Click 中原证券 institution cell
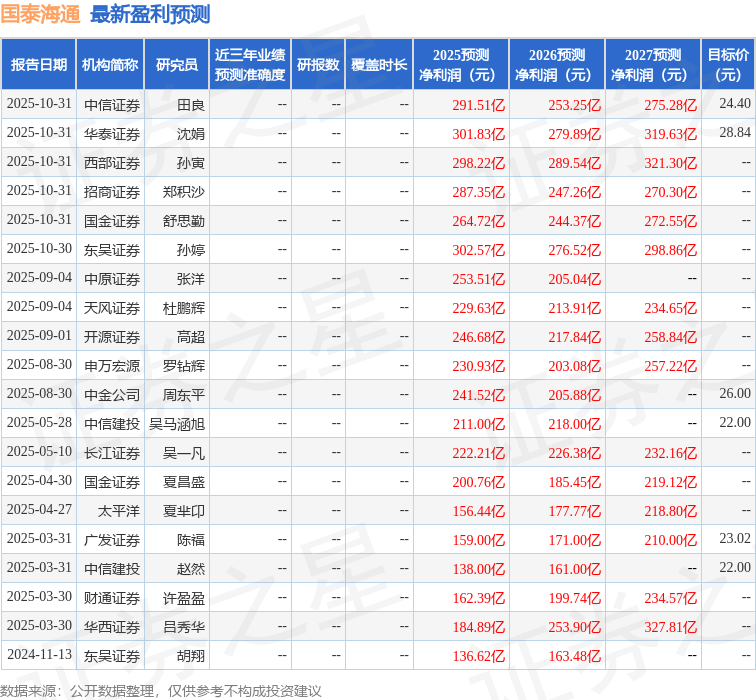Image resolution: width=756 pixels, height=700 pixels. point(112,279)
